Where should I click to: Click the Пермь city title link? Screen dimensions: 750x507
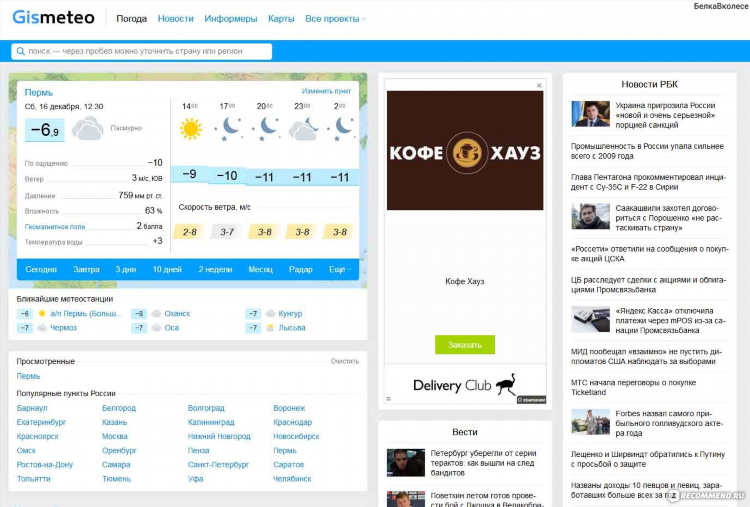coord(39,92)
